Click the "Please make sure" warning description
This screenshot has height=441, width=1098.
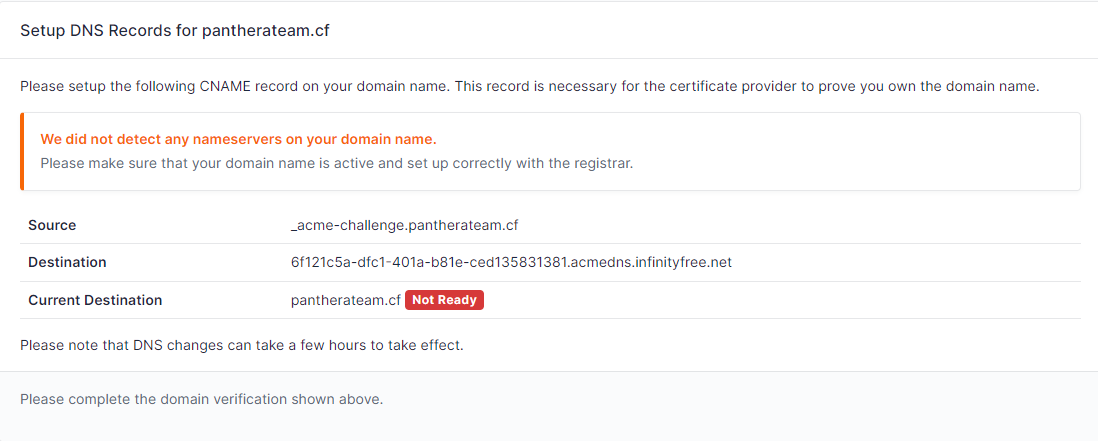pos(336,162)
